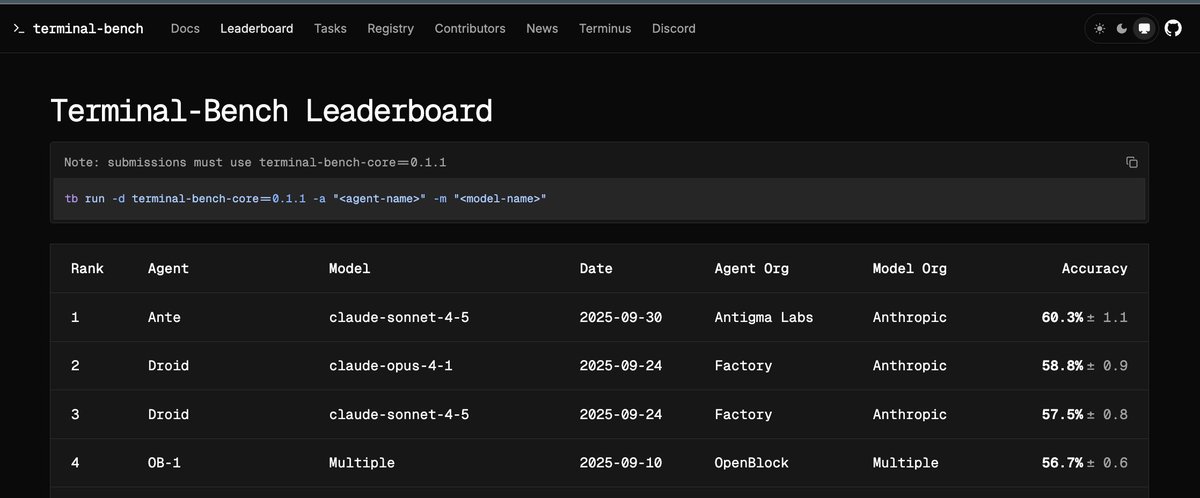Click the Date column header

tap(596, 268)
